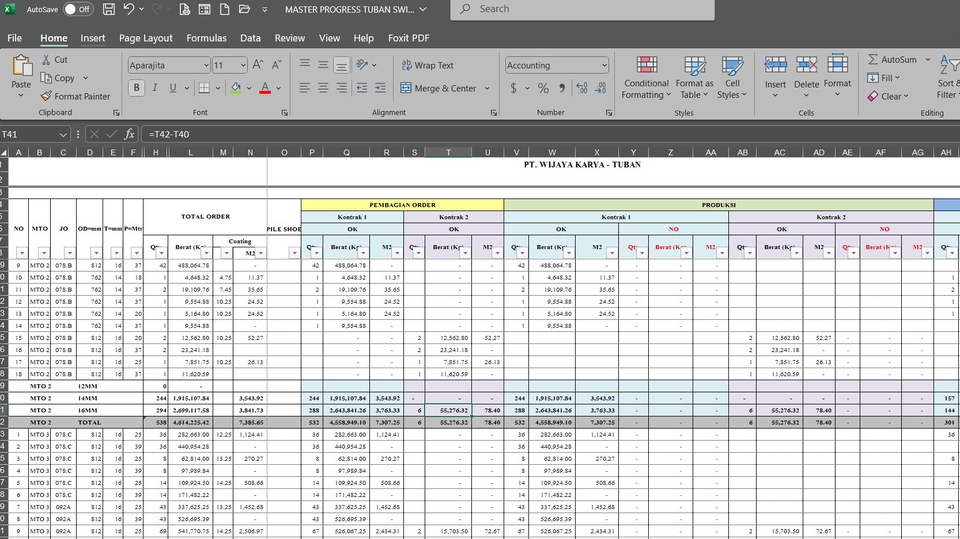Open the Foxit PDF tab
Image resolution: width=960 pixels, height=539 pixels.
point(408,38)
